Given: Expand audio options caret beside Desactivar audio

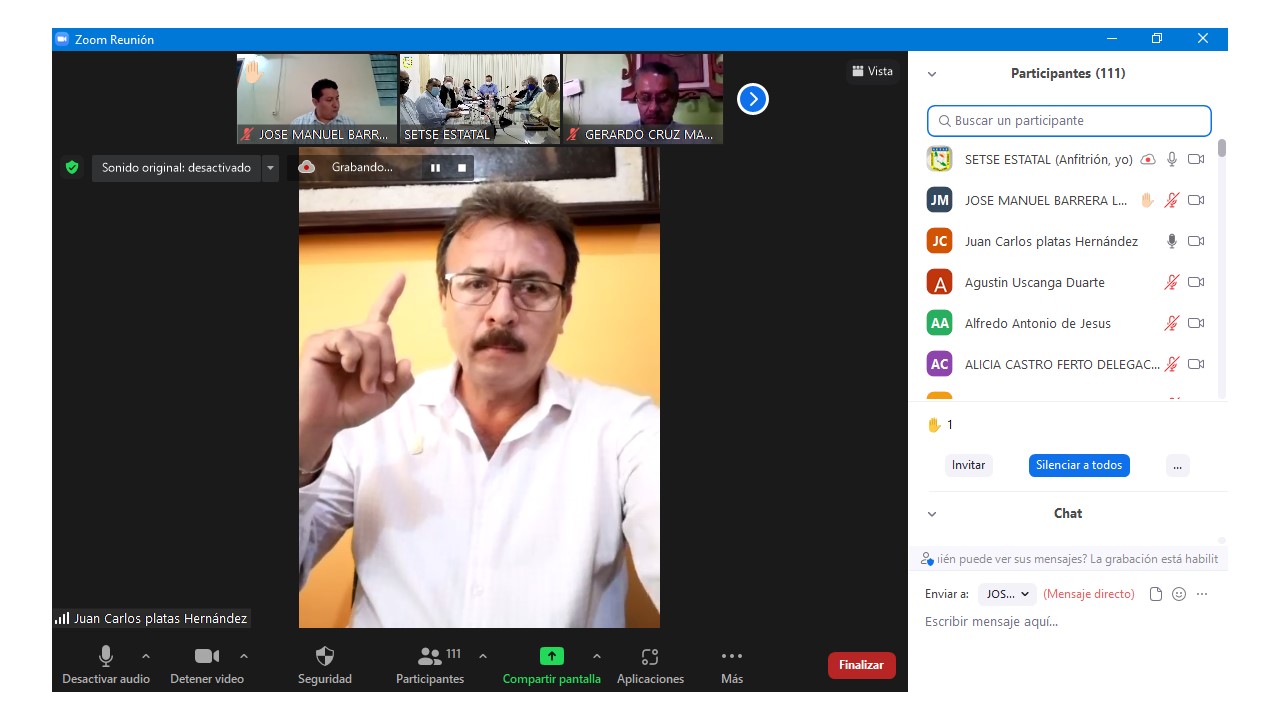Looking at the screenshot, I should pos(146,656).
